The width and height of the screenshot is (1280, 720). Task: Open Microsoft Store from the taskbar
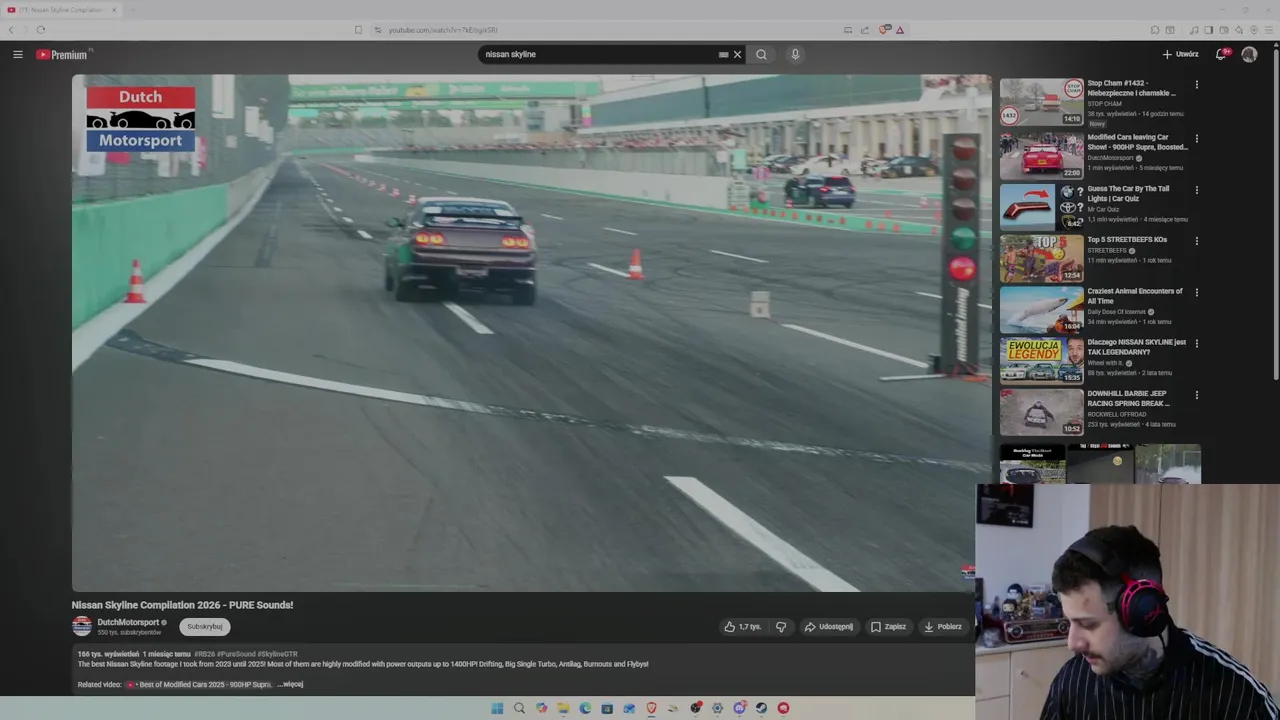coord(607,708)
